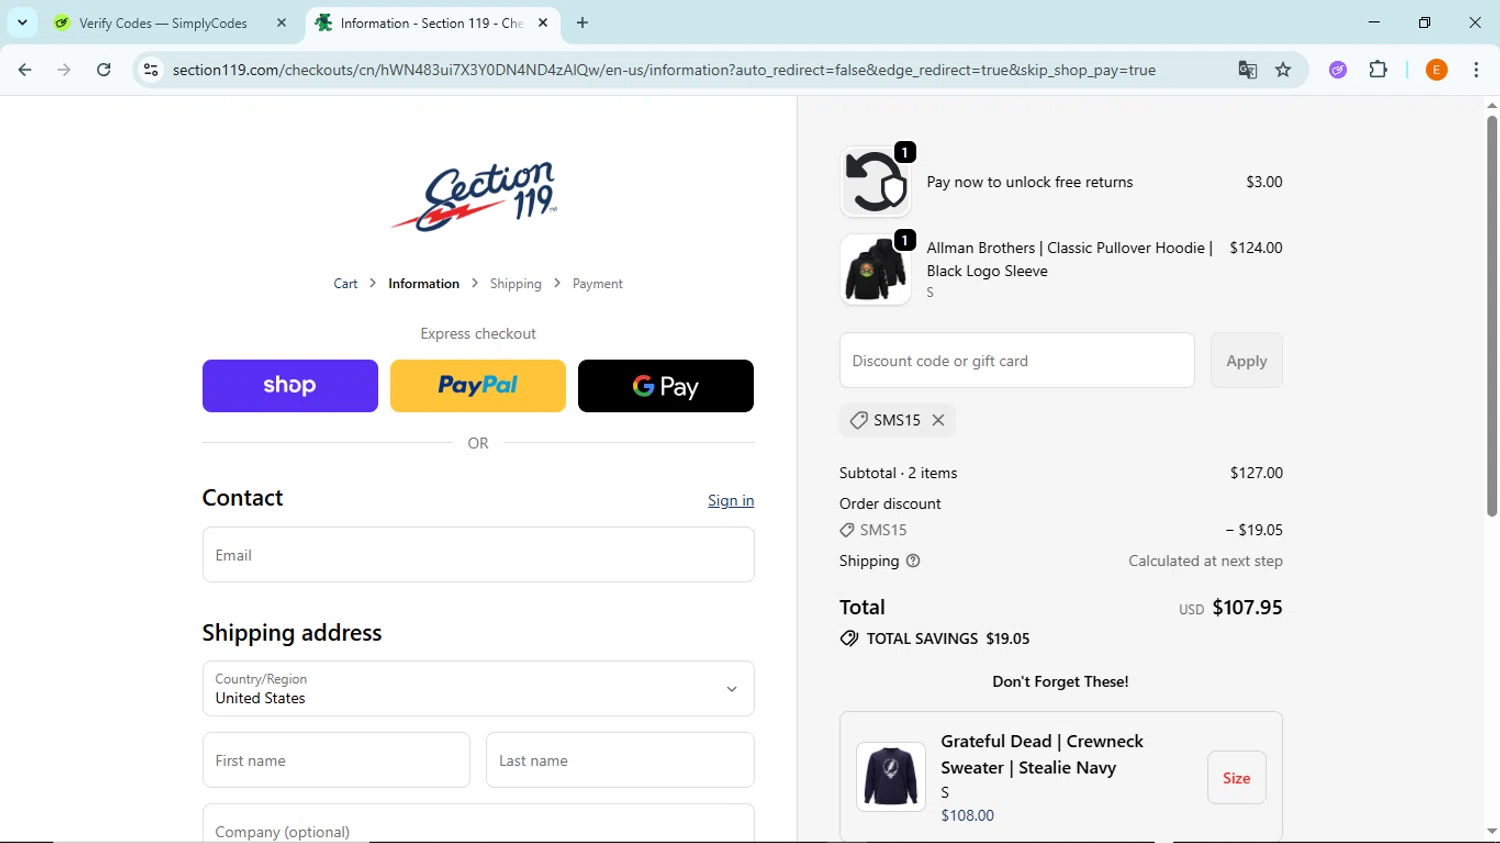Screen dimensions: 1500x843
Task: Click the scroll down arrow
Action: pos(1491,831)
